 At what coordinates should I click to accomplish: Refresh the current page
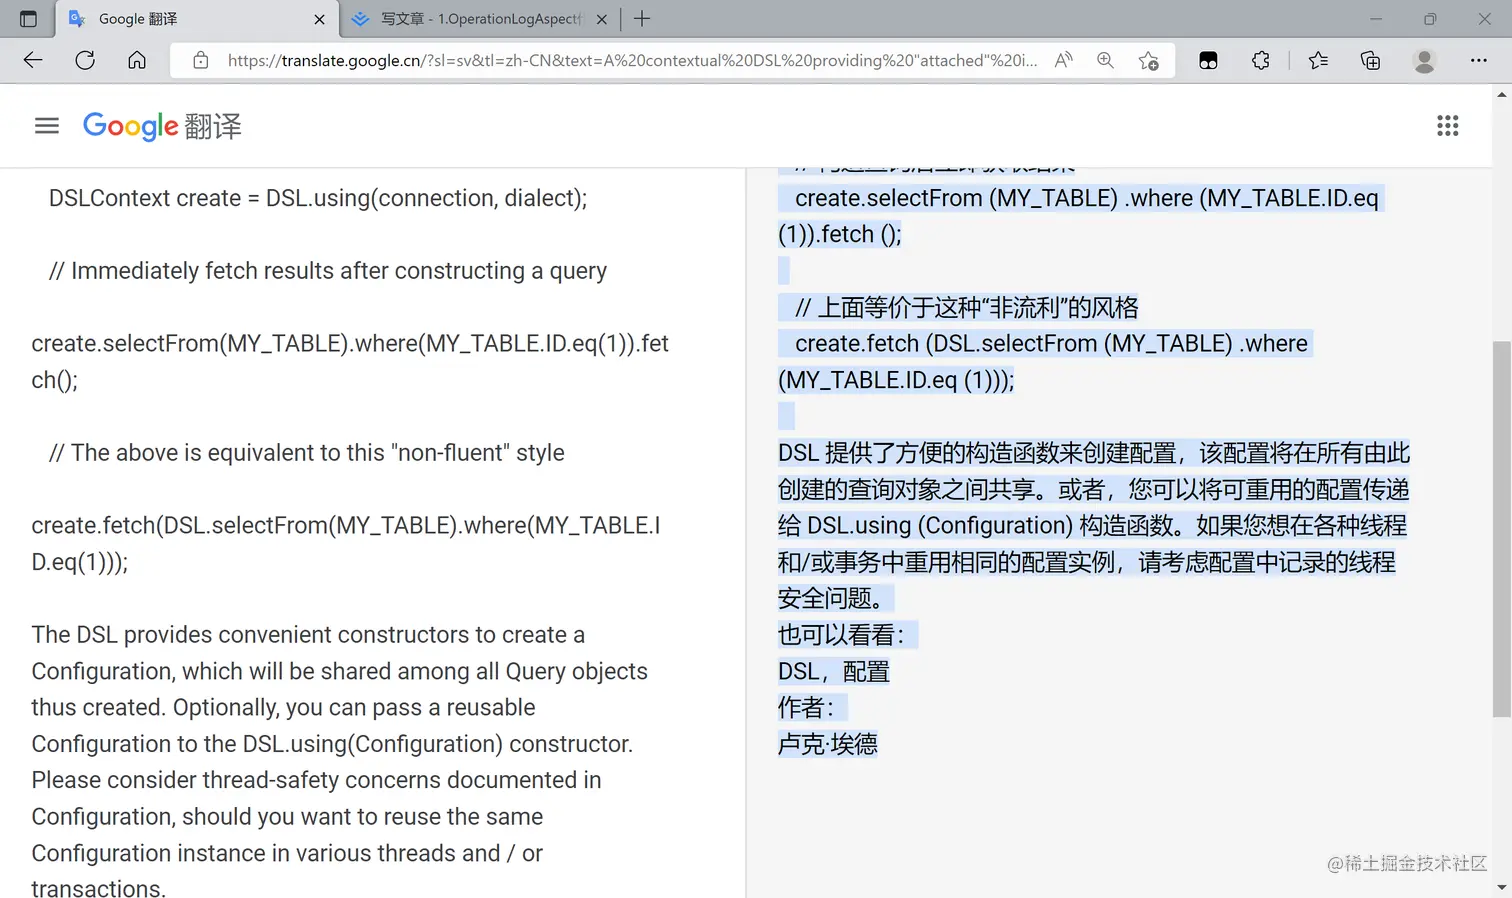(85, 61)
